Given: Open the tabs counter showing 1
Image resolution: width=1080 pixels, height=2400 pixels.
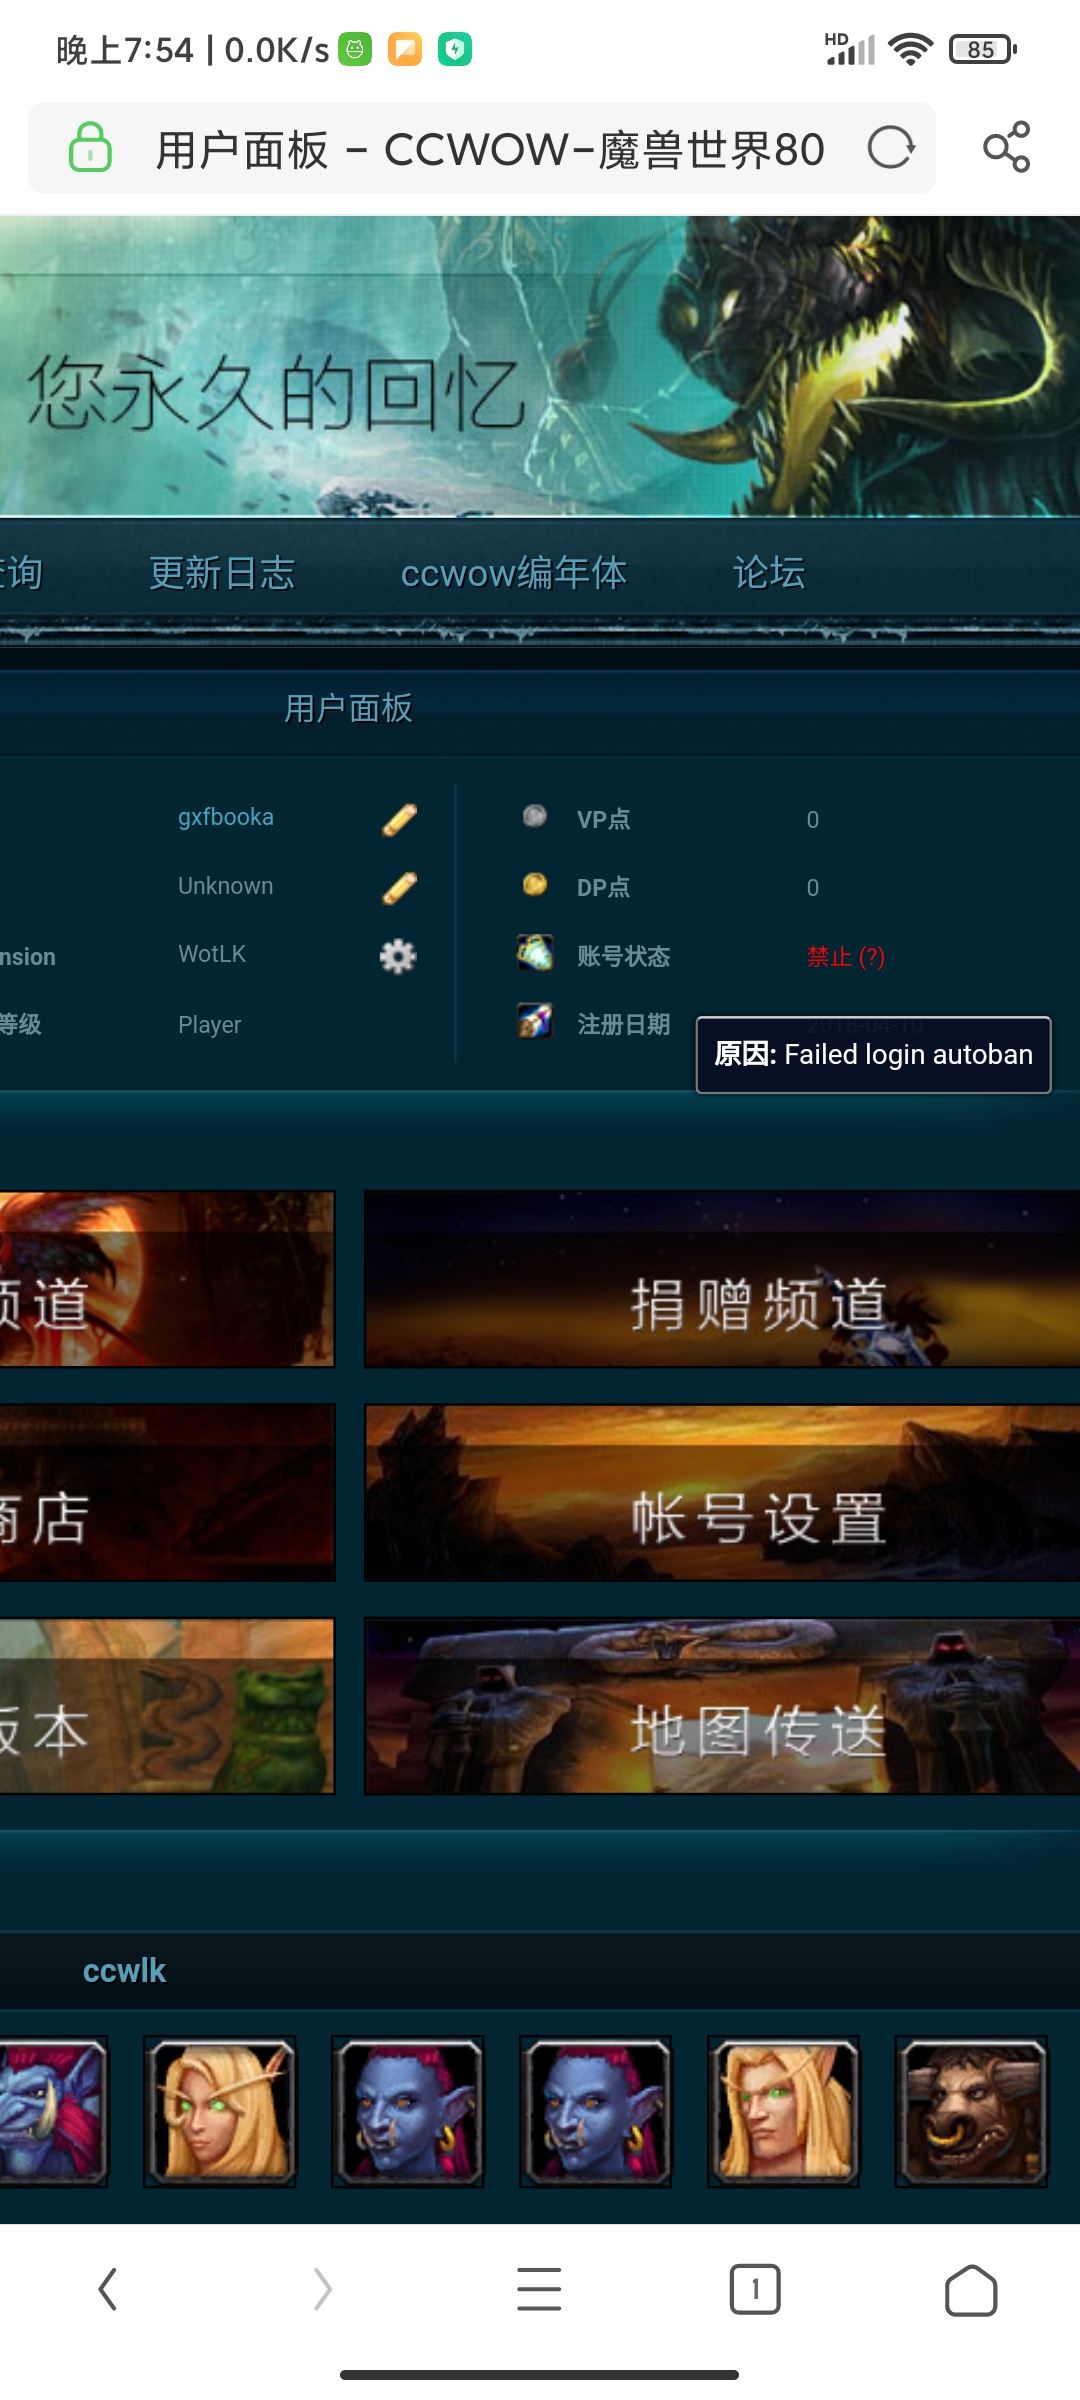Looking at the screenshot, I should (755, 2289).
